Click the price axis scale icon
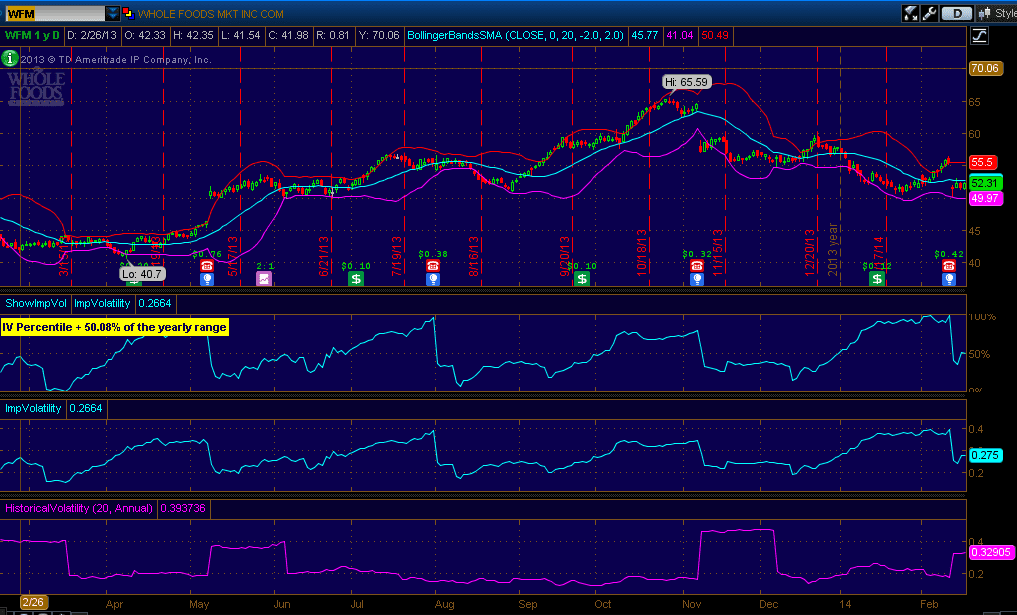This screenshot has height=615, width=1017. [x=979, y=36]
